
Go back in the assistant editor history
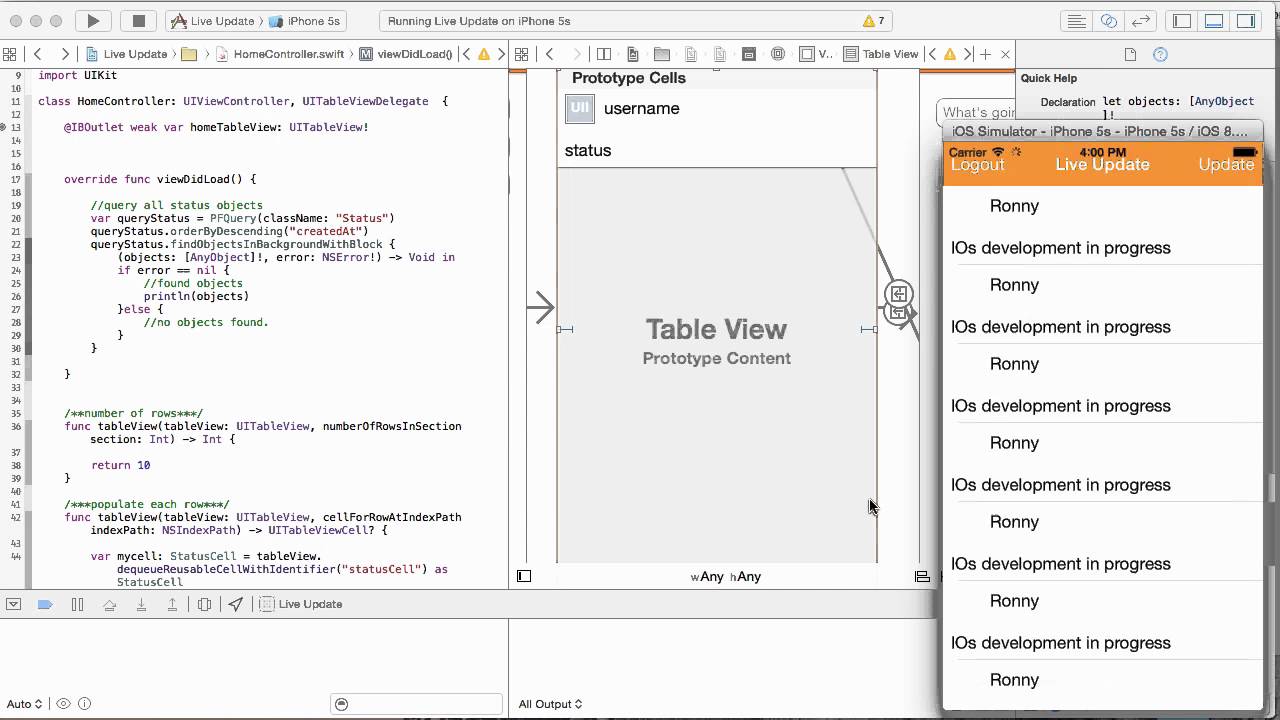click(549, 54)
